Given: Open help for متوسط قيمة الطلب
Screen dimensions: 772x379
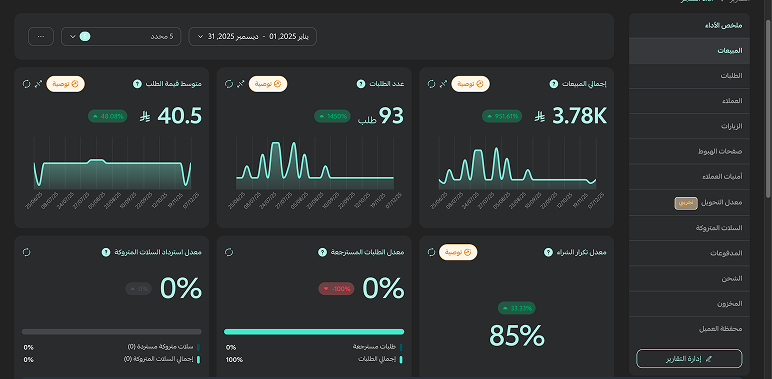Looking at the screenshot, I should (x=137, y=84).
